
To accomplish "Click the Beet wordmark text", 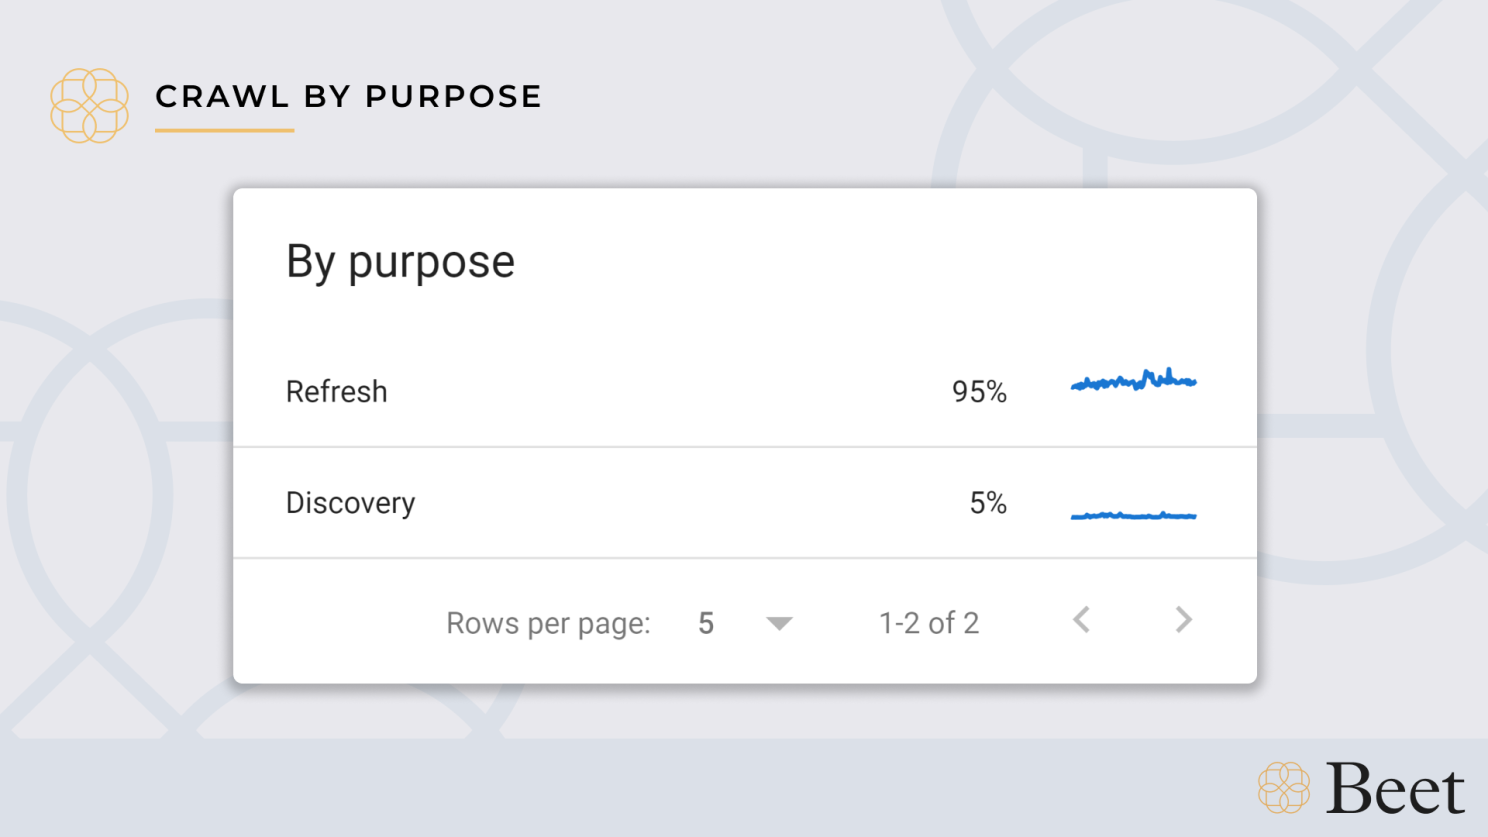I will coord(1395,789).
